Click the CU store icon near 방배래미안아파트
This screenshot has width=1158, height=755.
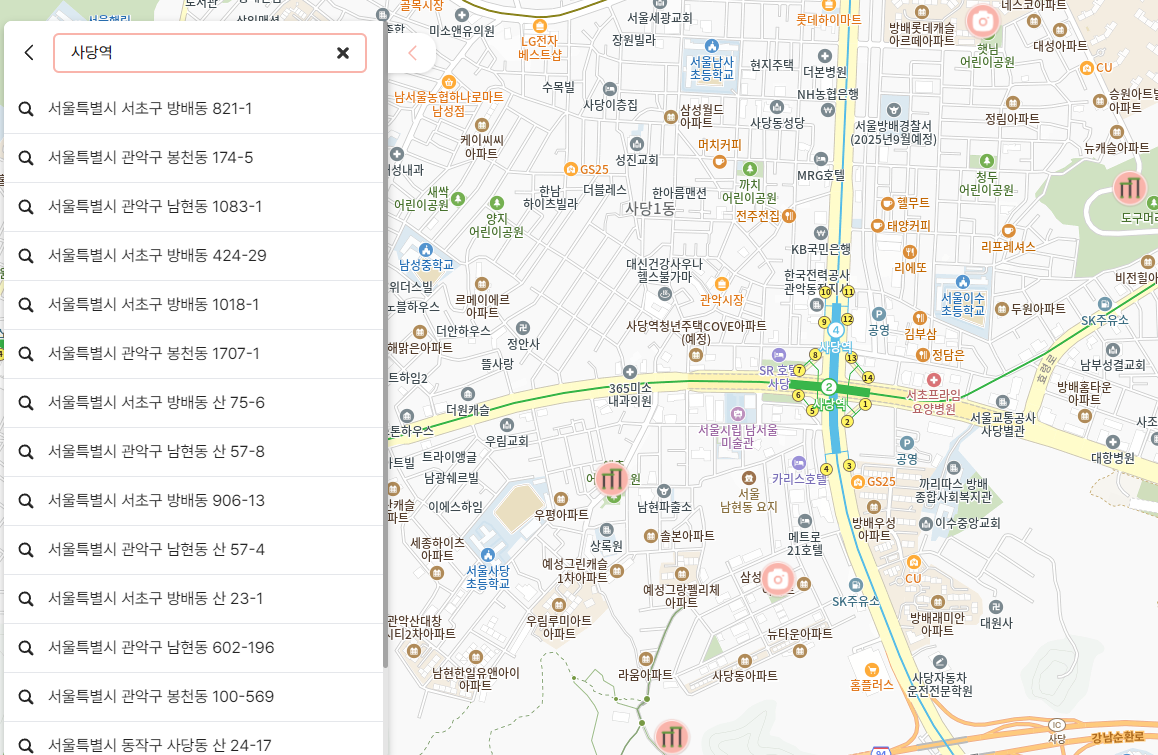(914, 562)
